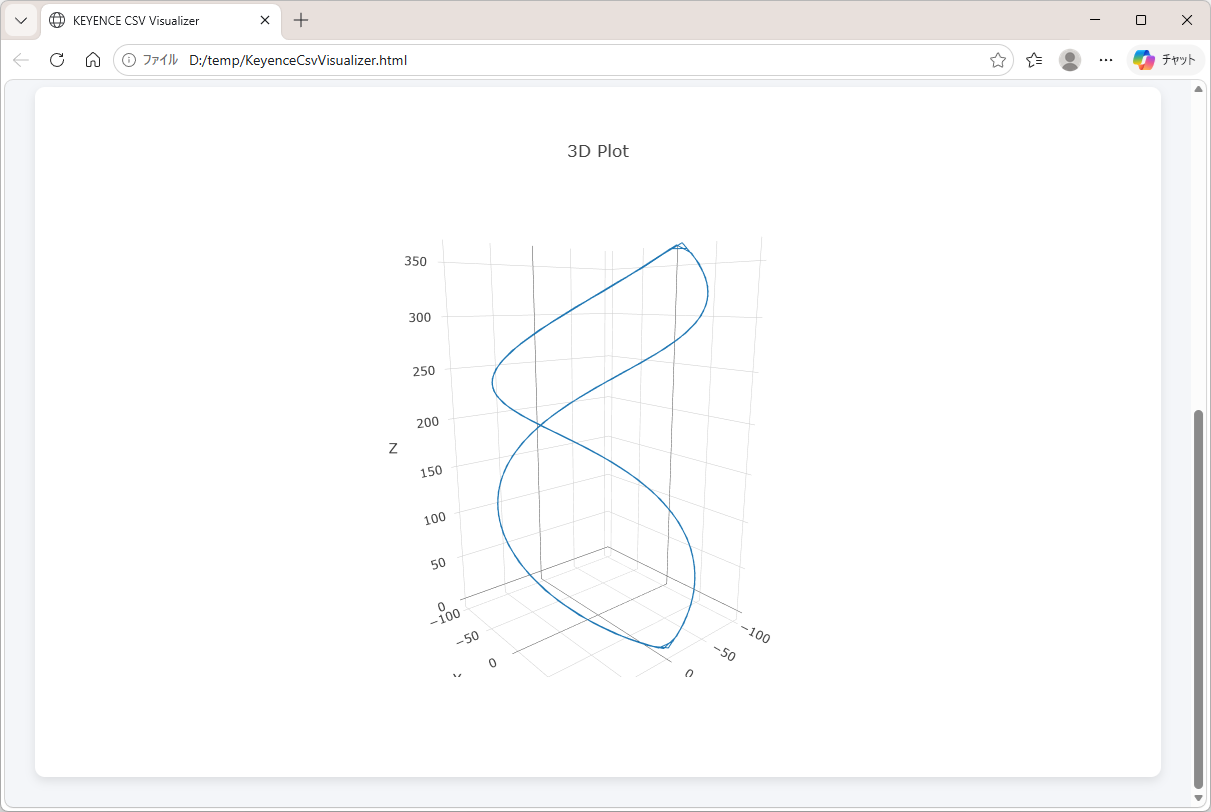The height and width of the screenshot is (812, 1211).
Task: Open a new tab with plus button
Action: pos(301,20)
